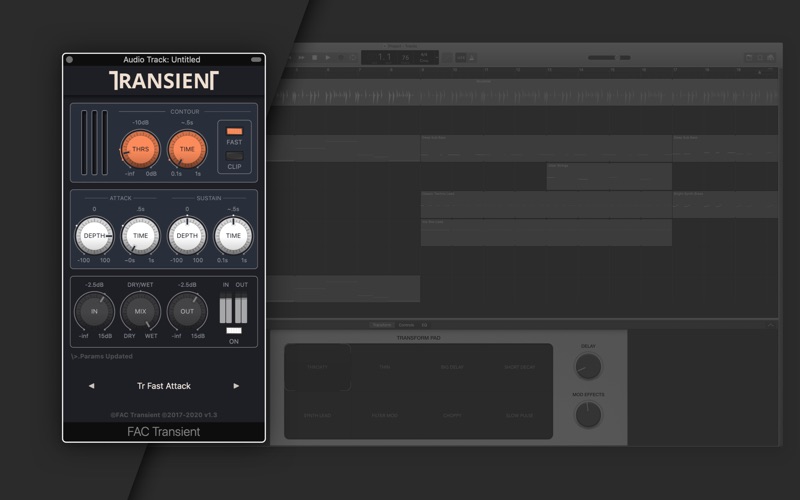Toggle Cycle mode in the GarageBand transport
The width and height of the screenshot is (800, 500).
tap(353, 58)
